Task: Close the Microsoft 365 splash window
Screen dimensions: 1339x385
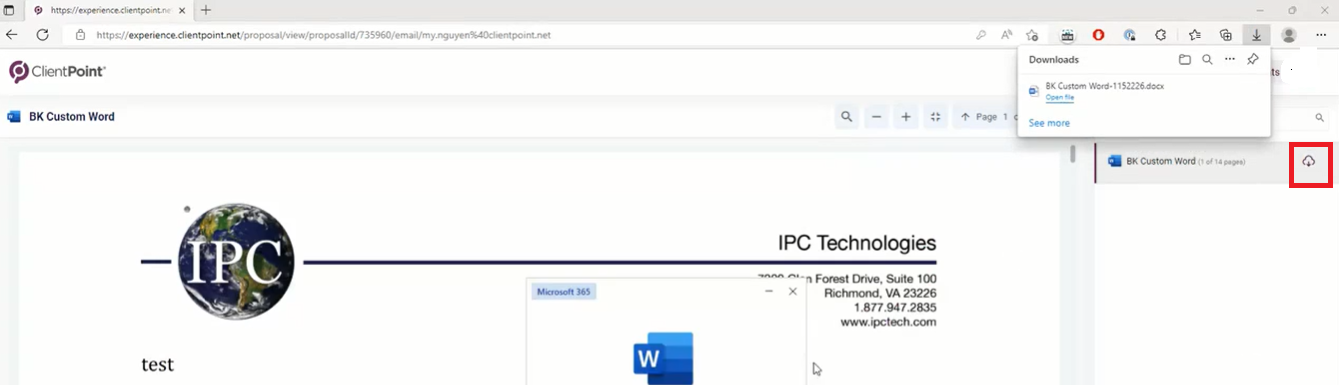Action: pos(793,291)
